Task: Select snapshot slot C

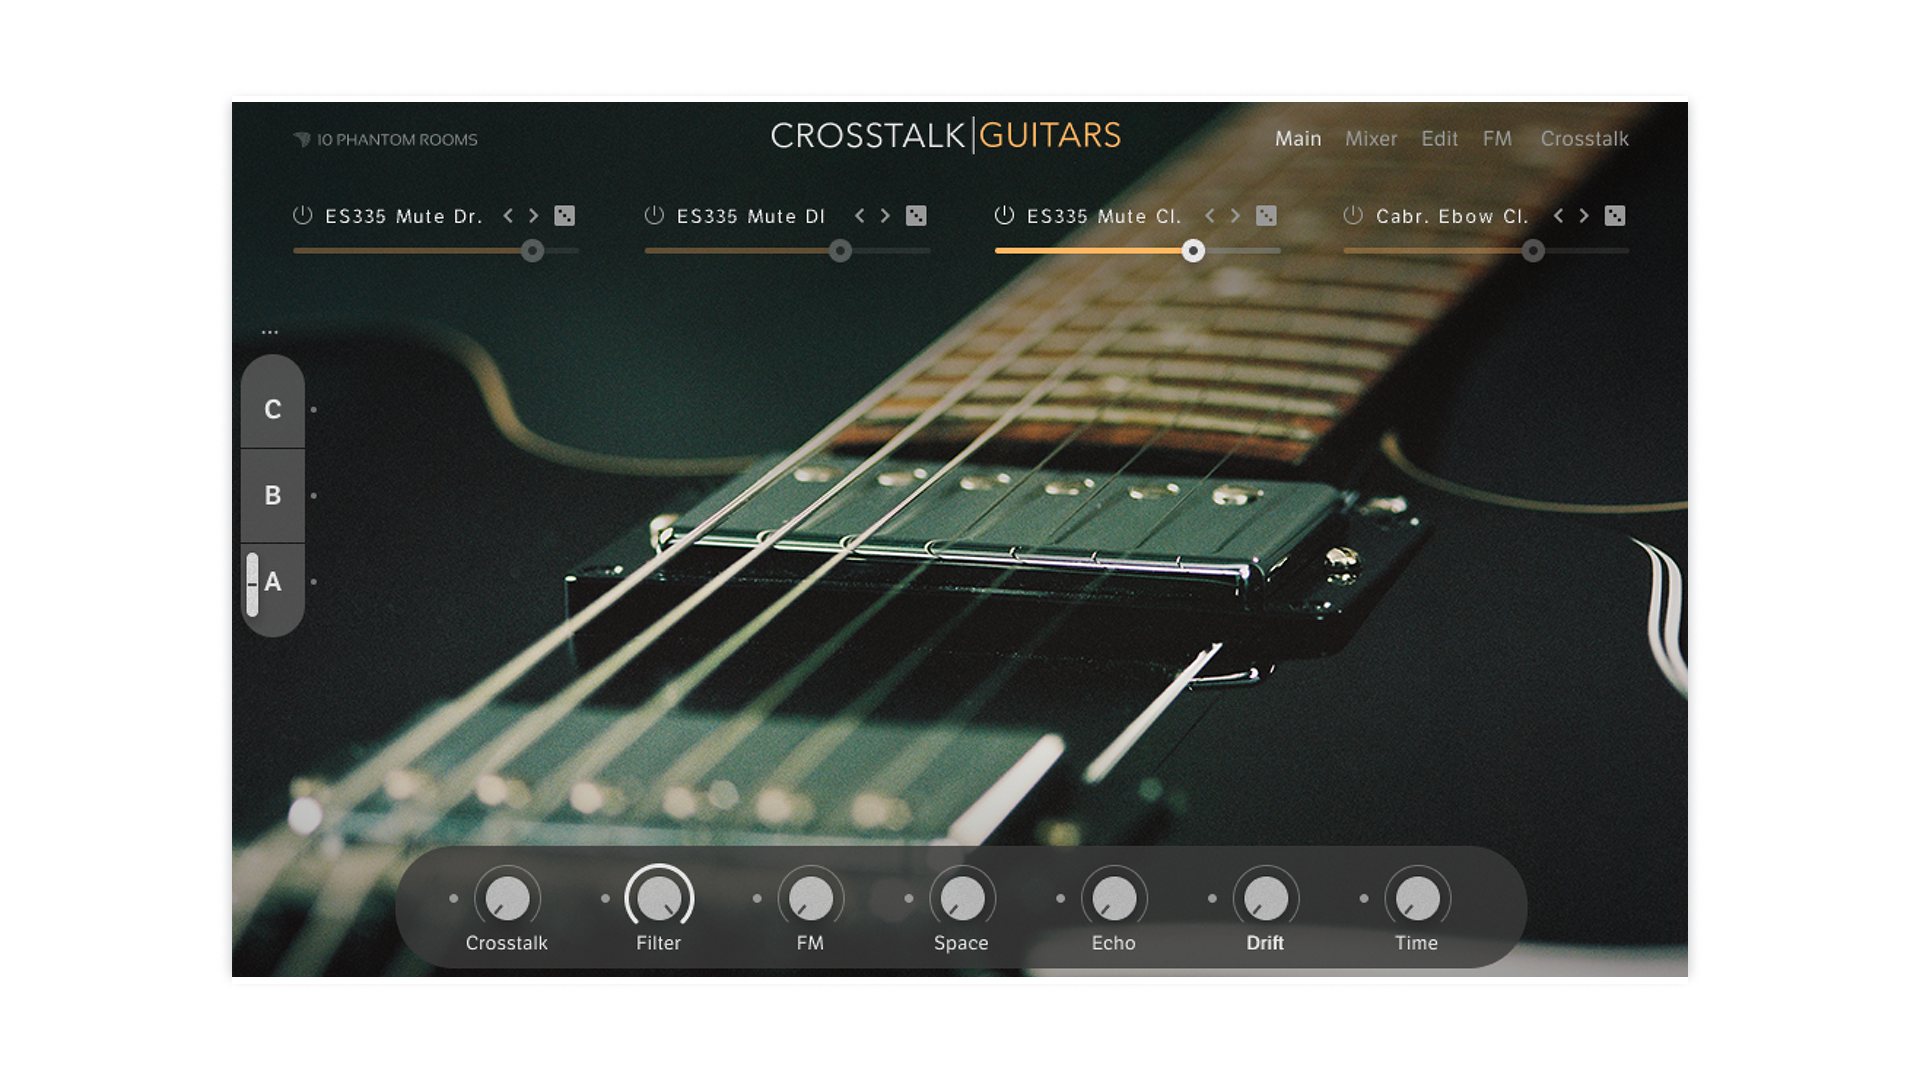Action: tap(272, 408)
